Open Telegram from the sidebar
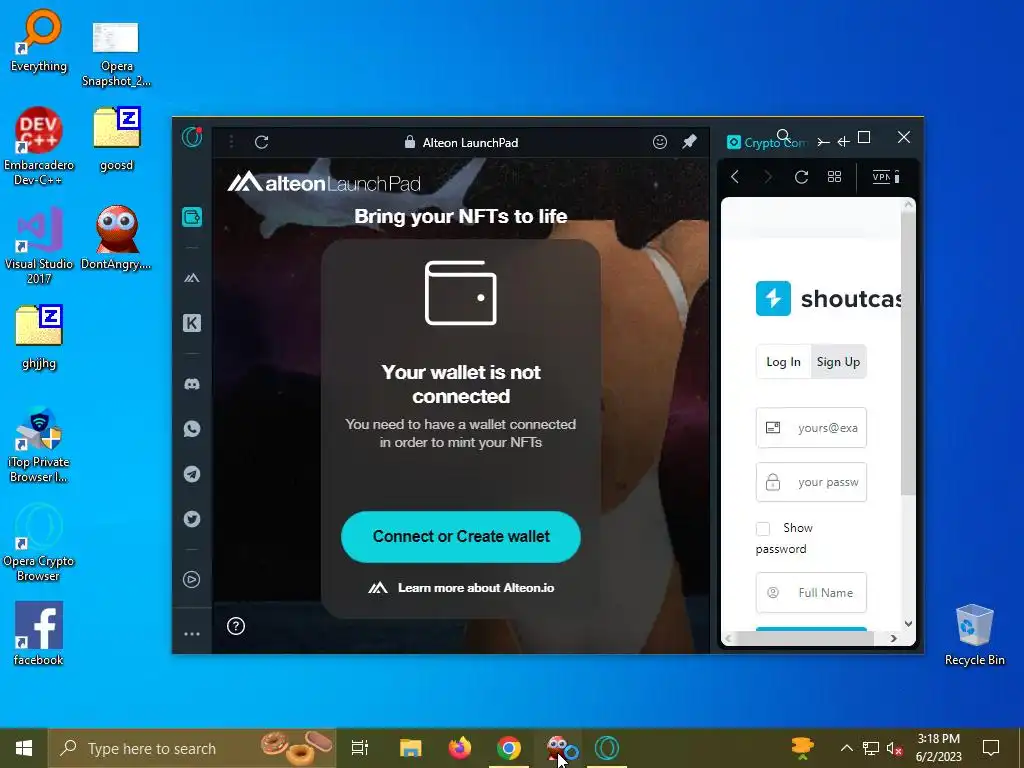 192,474
